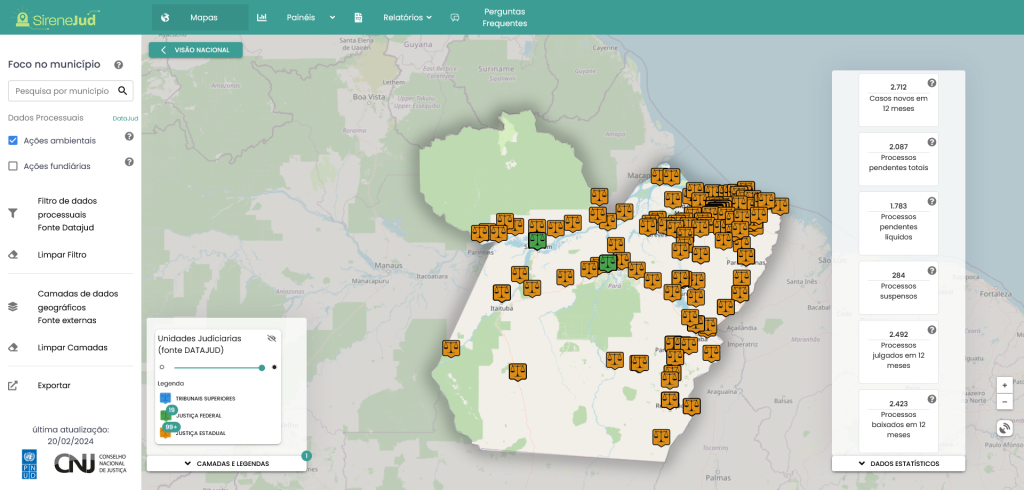The height and width of the screenshot is (490, 1024).
Task: Open help icon for Ações fundiárias
Action: pos(129,161)
